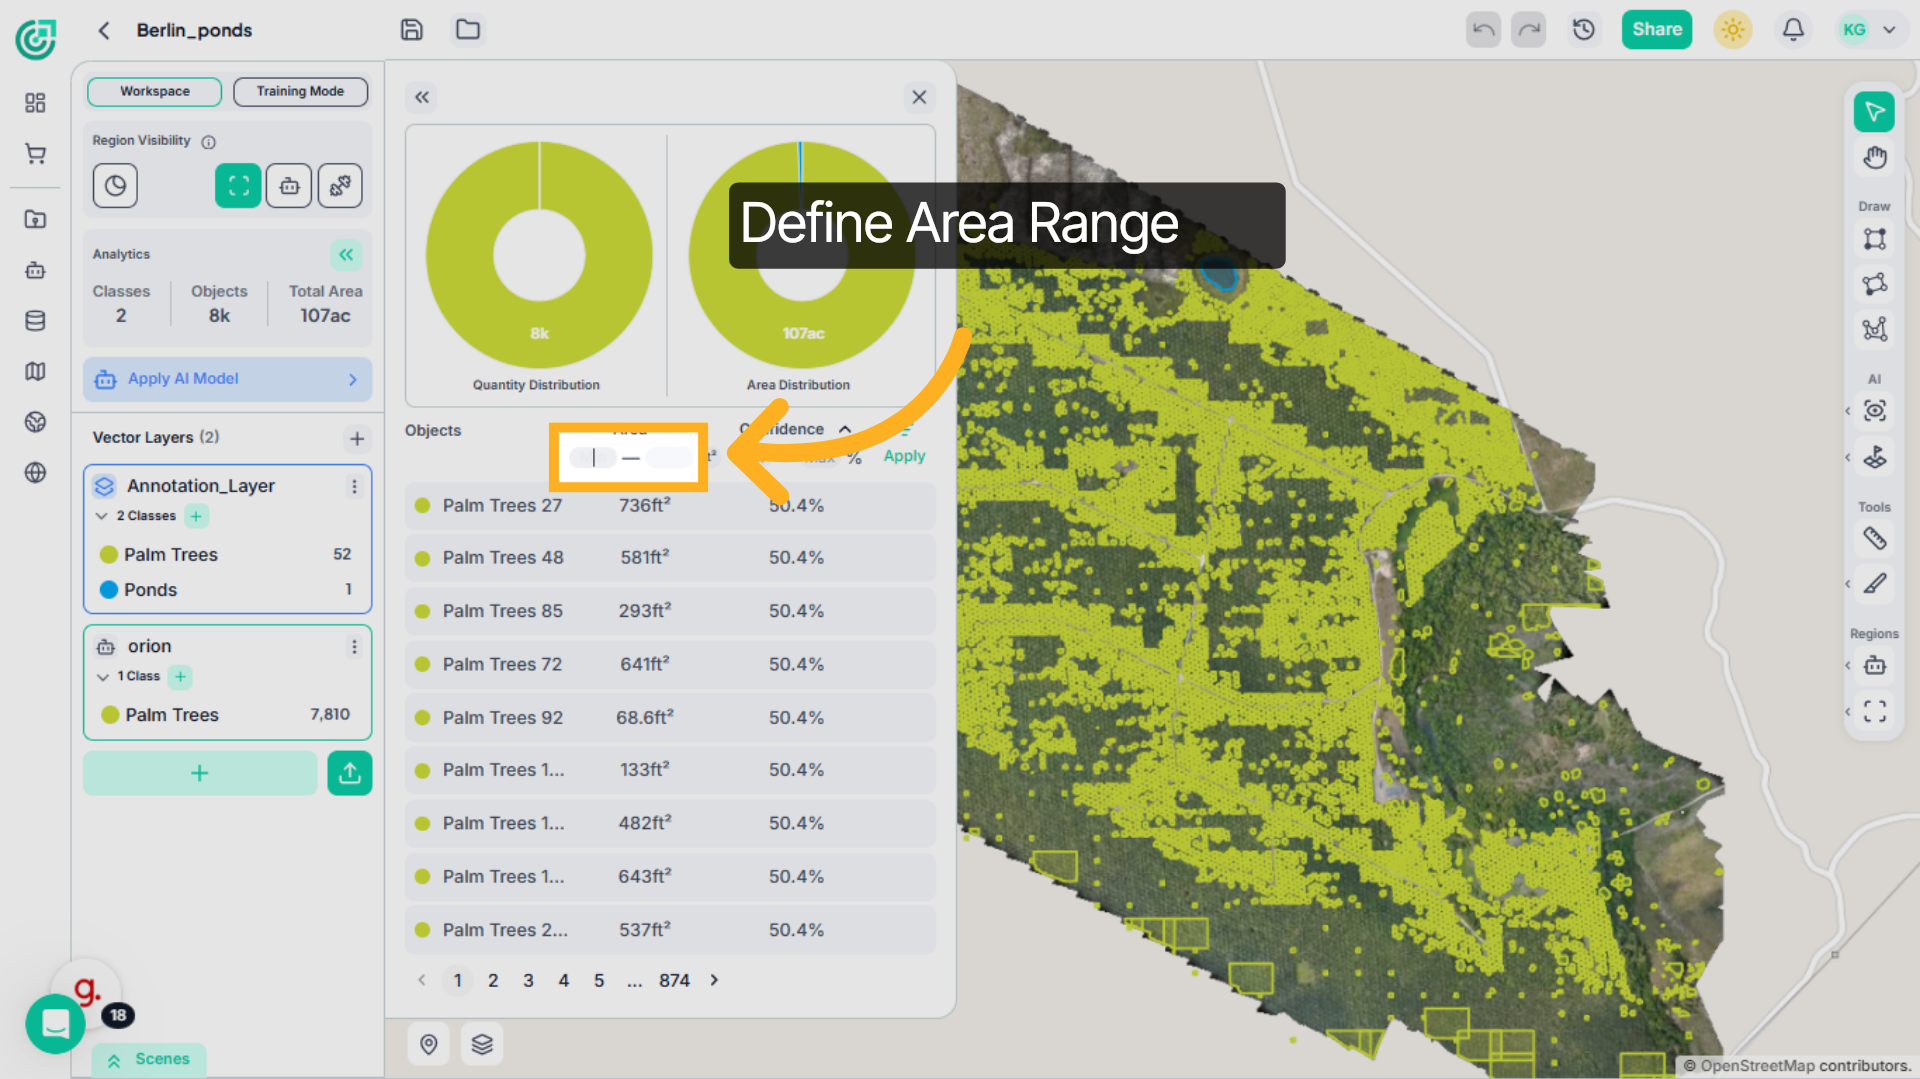Screen dimensions: 1920x1079
Task: Toggle bounding region visibility button
Action: pos(238,186)
